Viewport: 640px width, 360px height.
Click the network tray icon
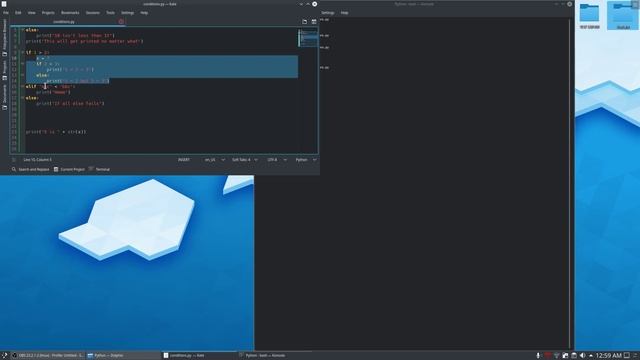[556, 356]
